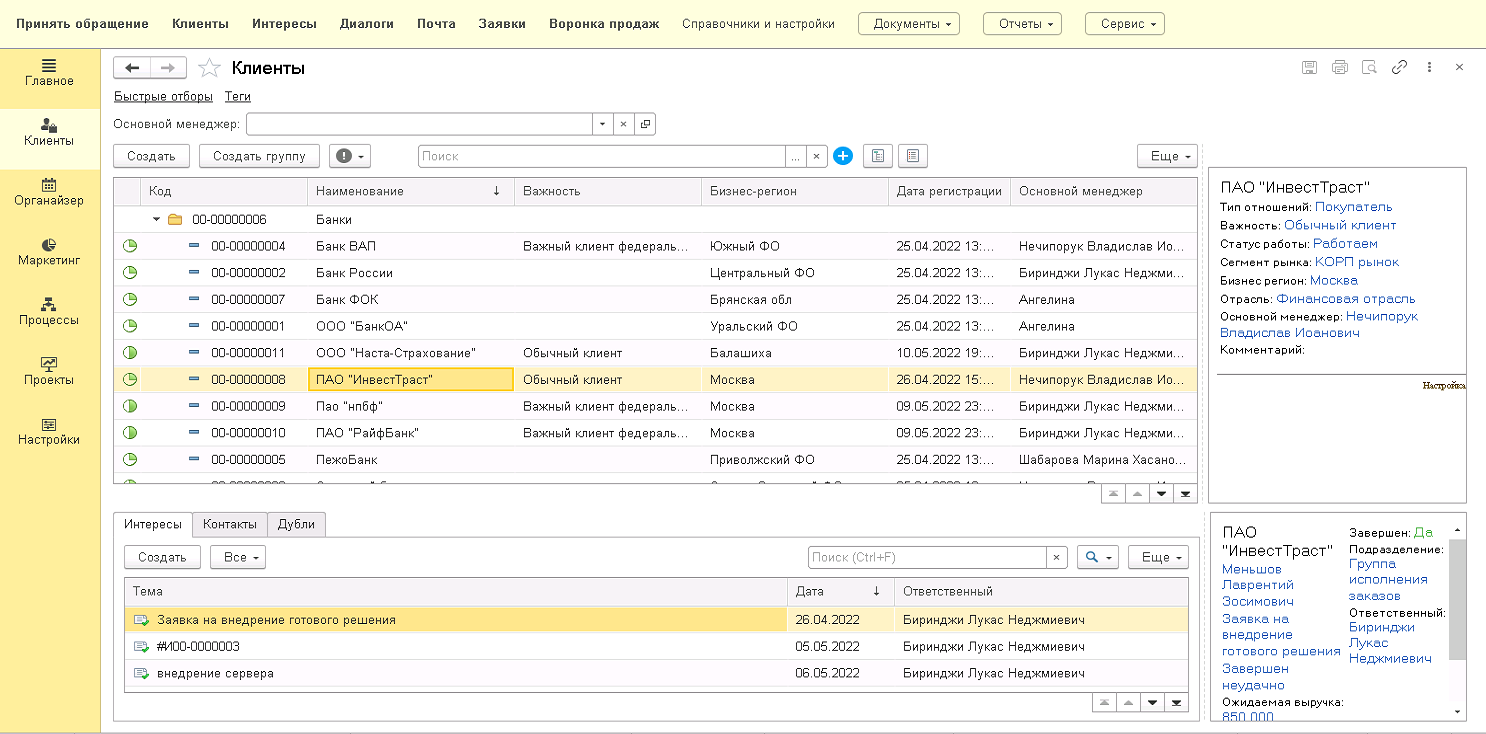Open the Отчеты dropdown menu
The image size is (1486, 734).
coord(1022,24)
